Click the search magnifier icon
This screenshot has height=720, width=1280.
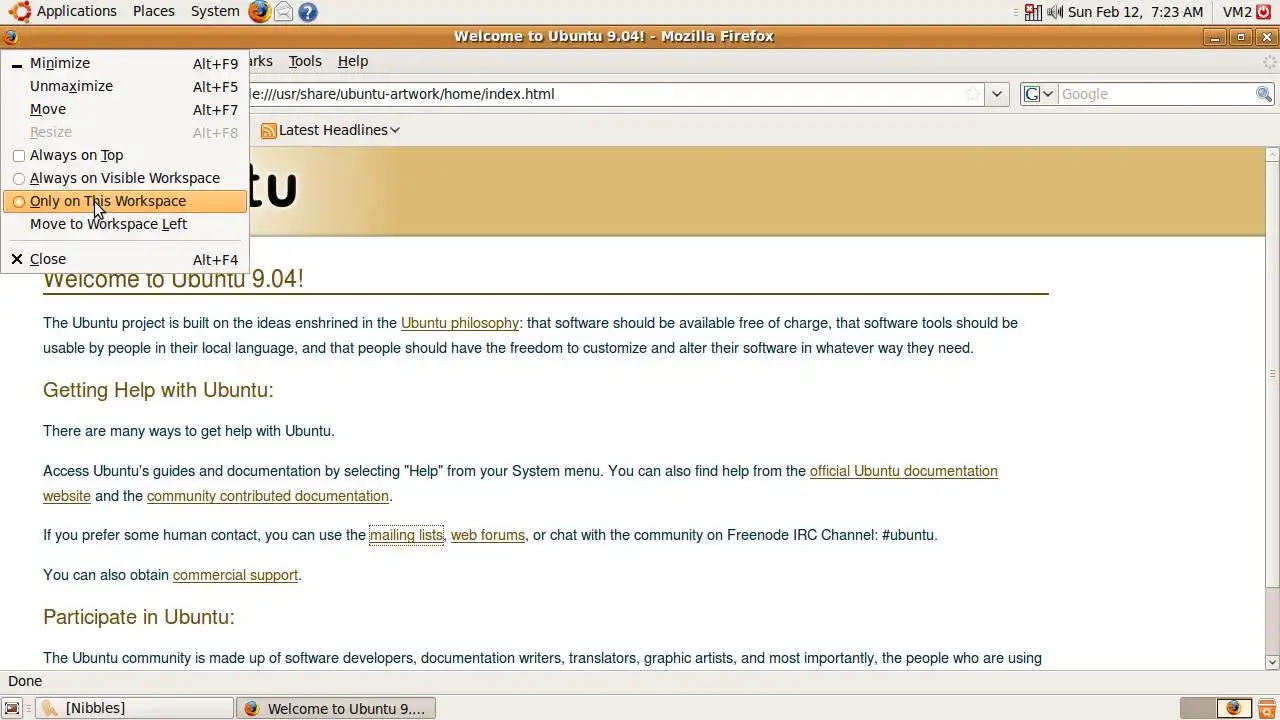coord(1264,94)
